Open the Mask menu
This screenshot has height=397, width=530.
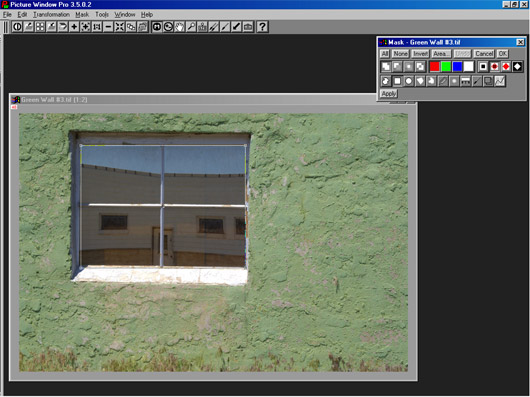[82, 15]
